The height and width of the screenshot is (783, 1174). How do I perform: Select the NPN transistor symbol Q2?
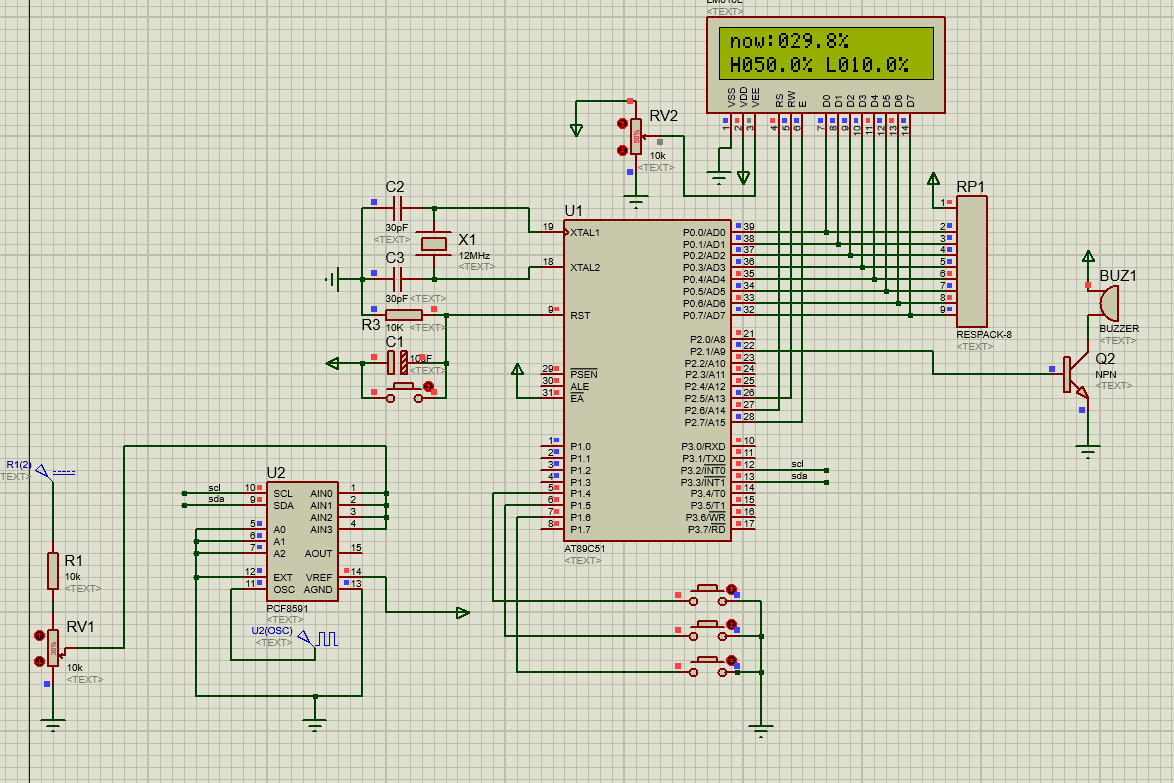[1075, 374]
